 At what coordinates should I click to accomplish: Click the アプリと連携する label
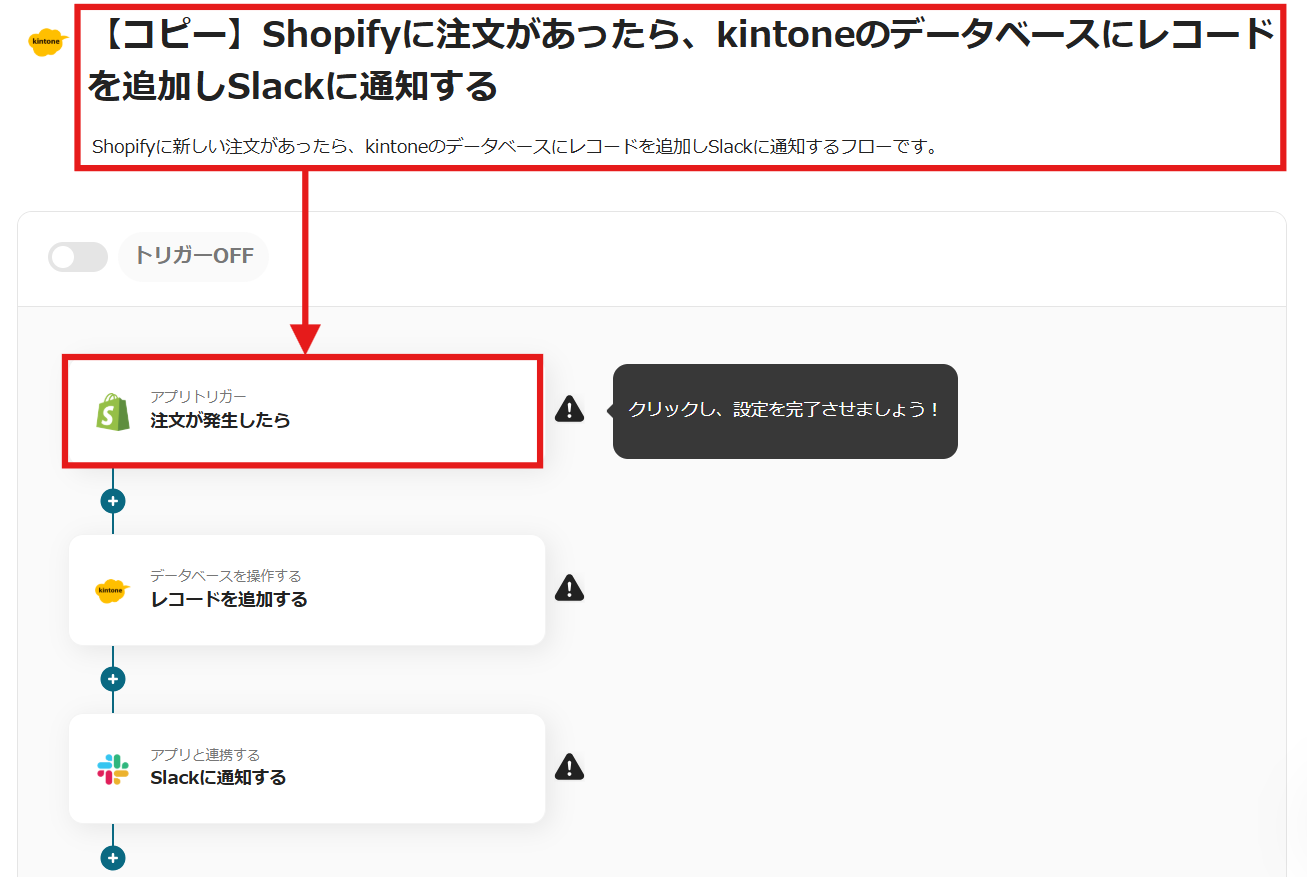[205, 755]
